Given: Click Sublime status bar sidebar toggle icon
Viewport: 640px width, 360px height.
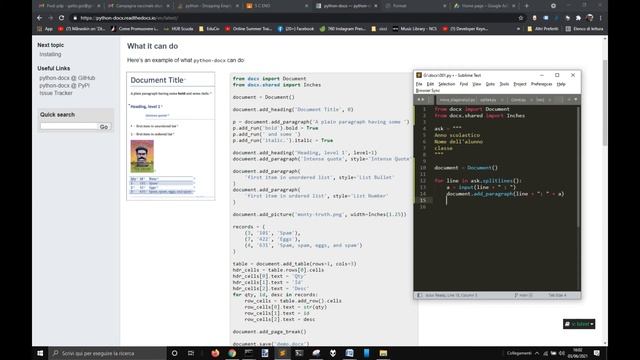Looking at the screenshot, I should [420, 295].
